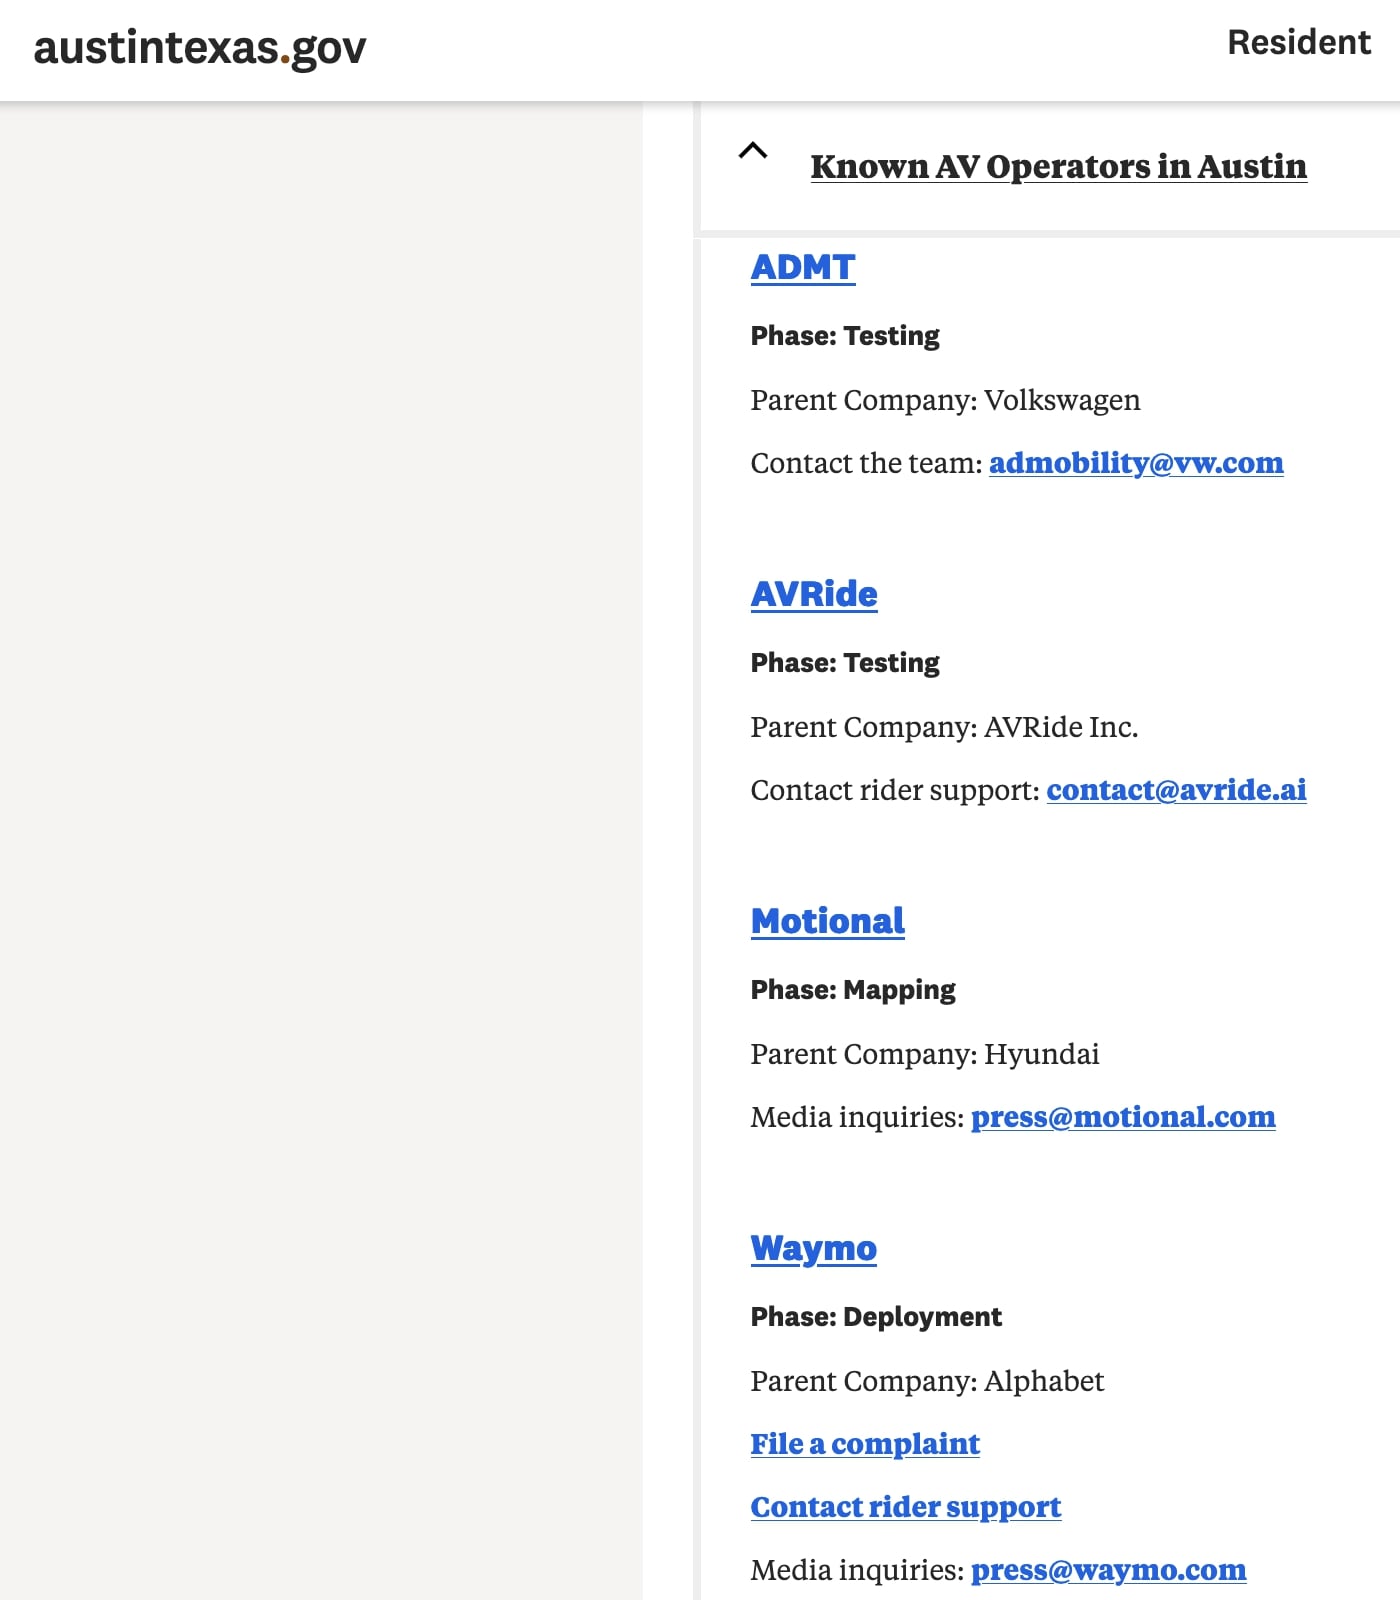Click the Parent Company: Volkswagen text
Image resolution: width=1400 pixels, height=1600 pixels.
945,400
